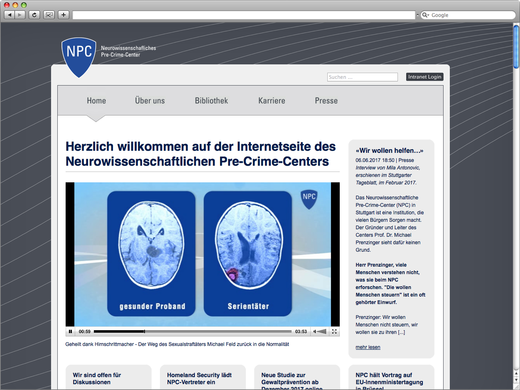Open the '«Wir wollen helfen...»' article headline
This screenshot has width=520, height=390.
tap(389, 151)
